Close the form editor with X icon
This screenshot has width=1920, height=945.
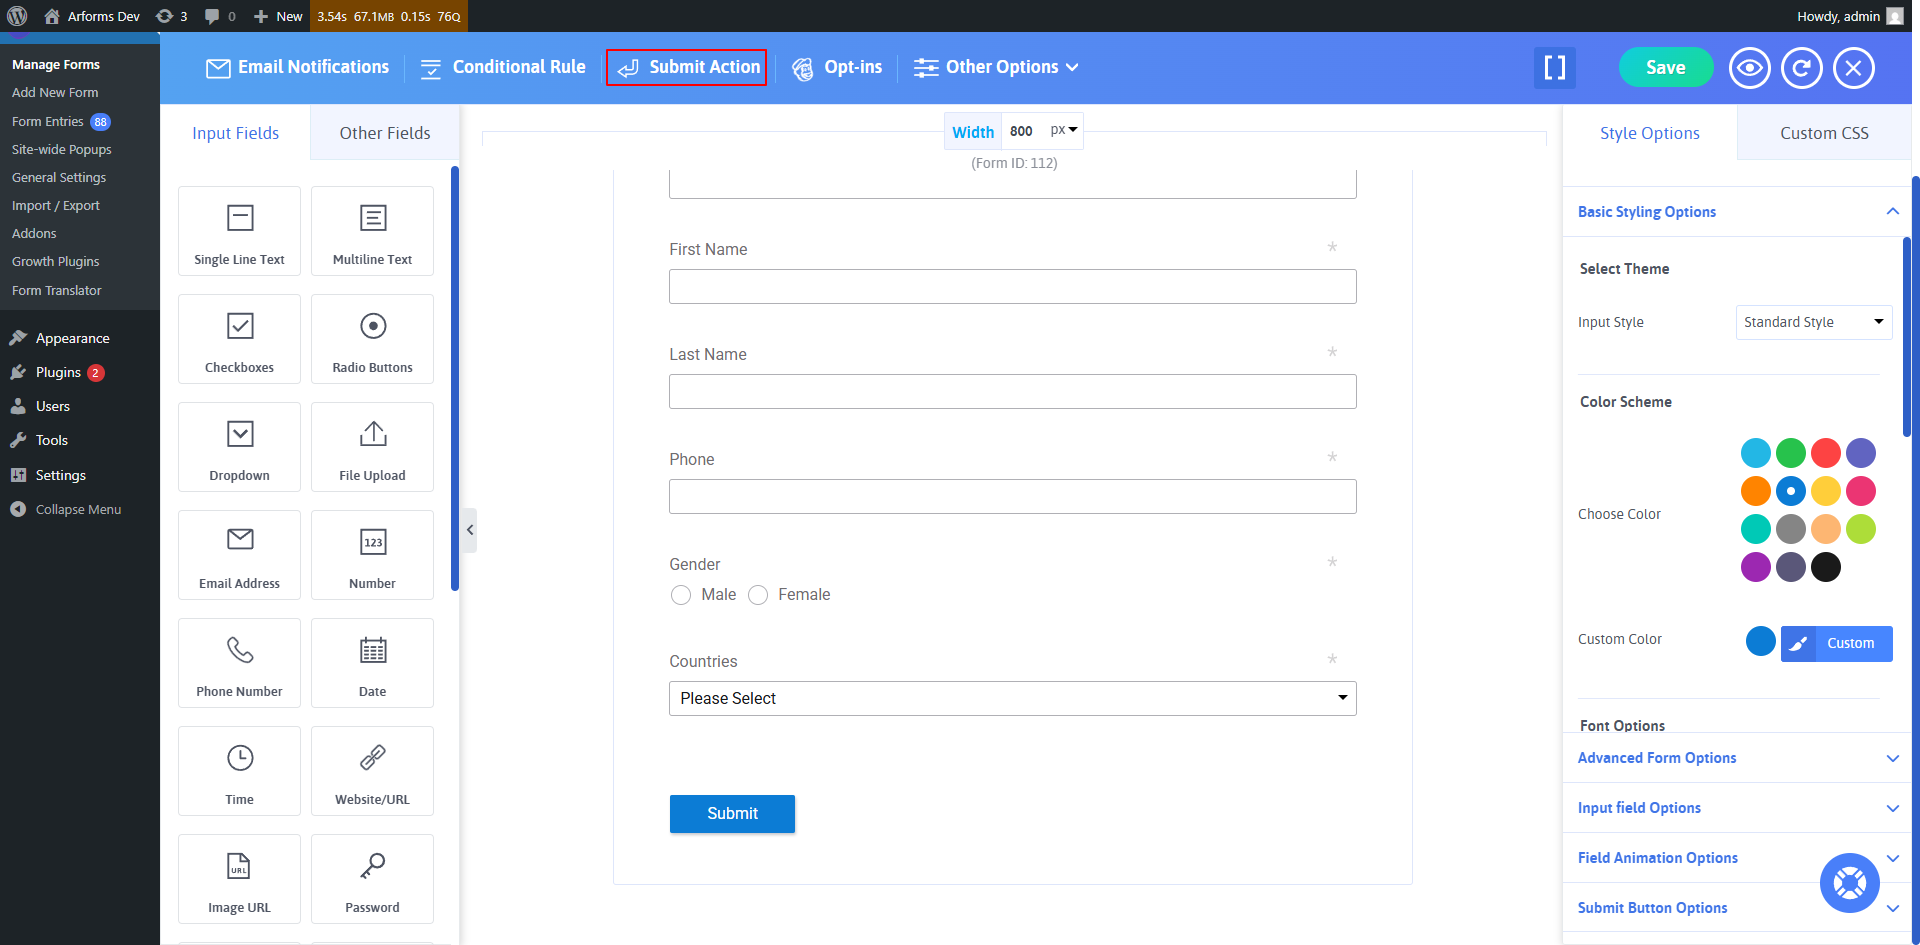(1854, 68)
